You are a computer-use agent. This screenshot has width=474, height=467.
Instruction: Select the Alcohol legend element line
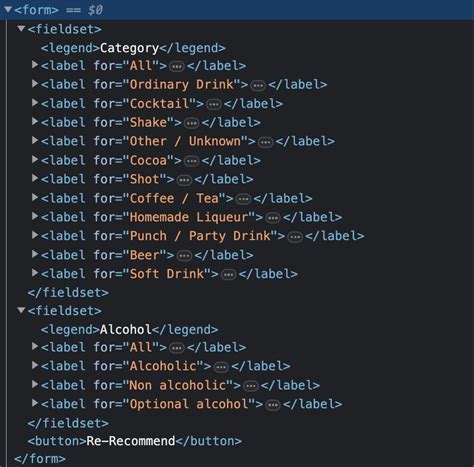pos(129,330)
